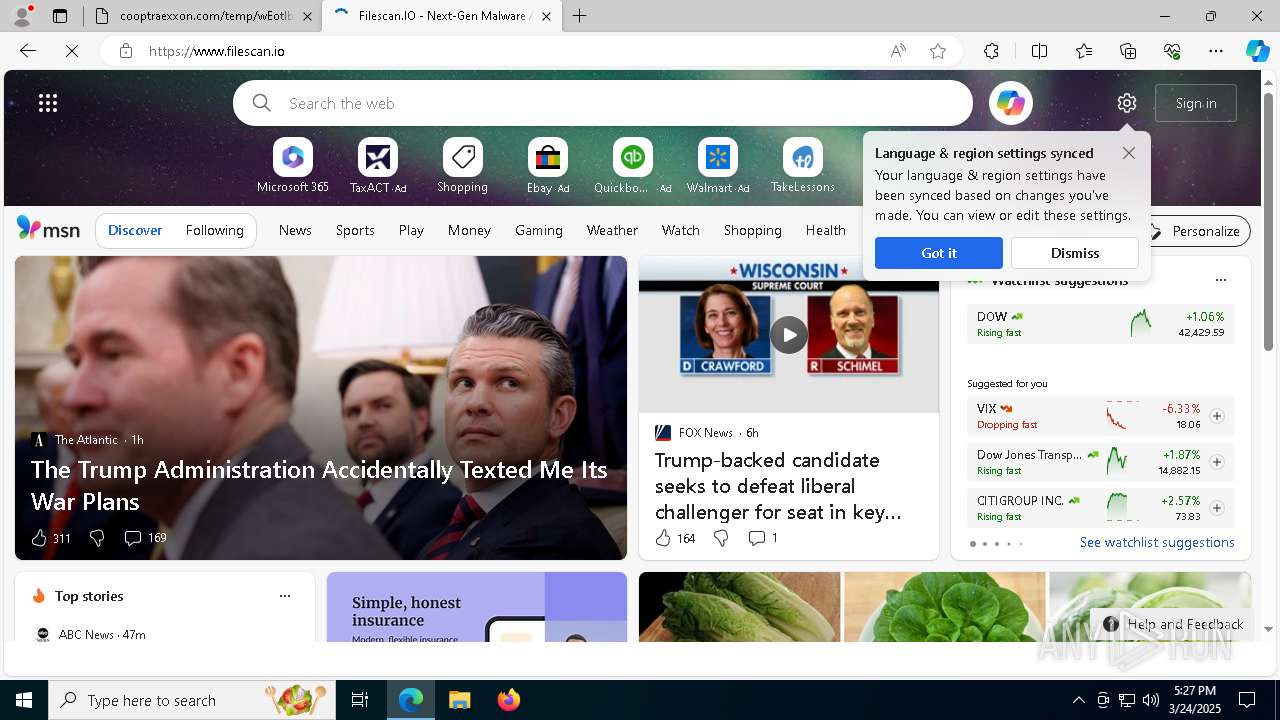Screen dimensions: 1280x720
Task: Select the Discover tab
Action: coord(135,230)
